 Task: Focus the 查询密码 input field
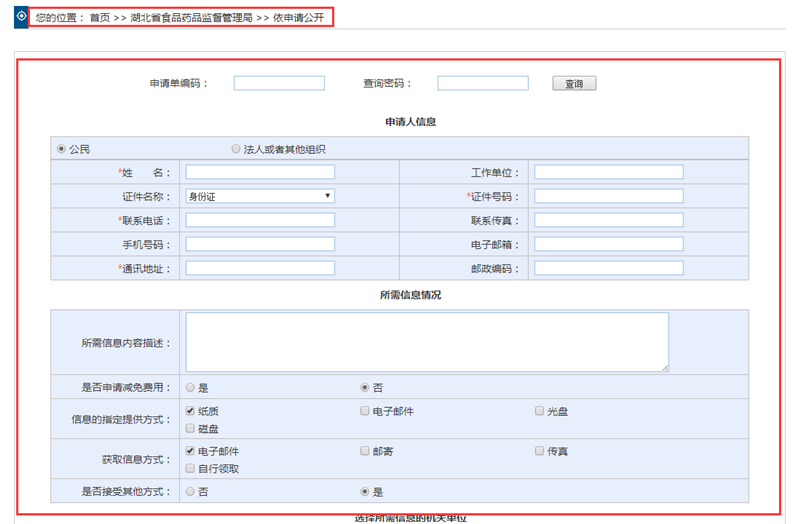coord(482,84)
